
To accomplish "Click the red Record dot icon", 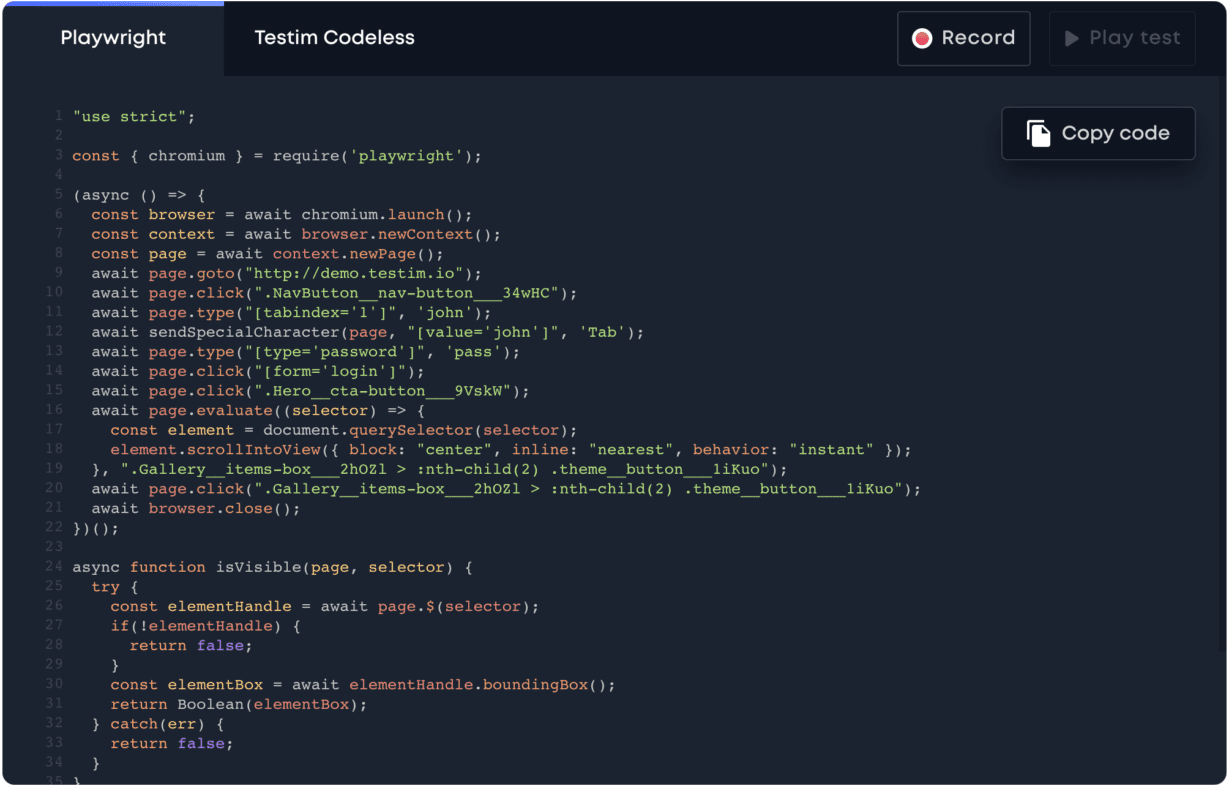I will [x=920, y=38].
